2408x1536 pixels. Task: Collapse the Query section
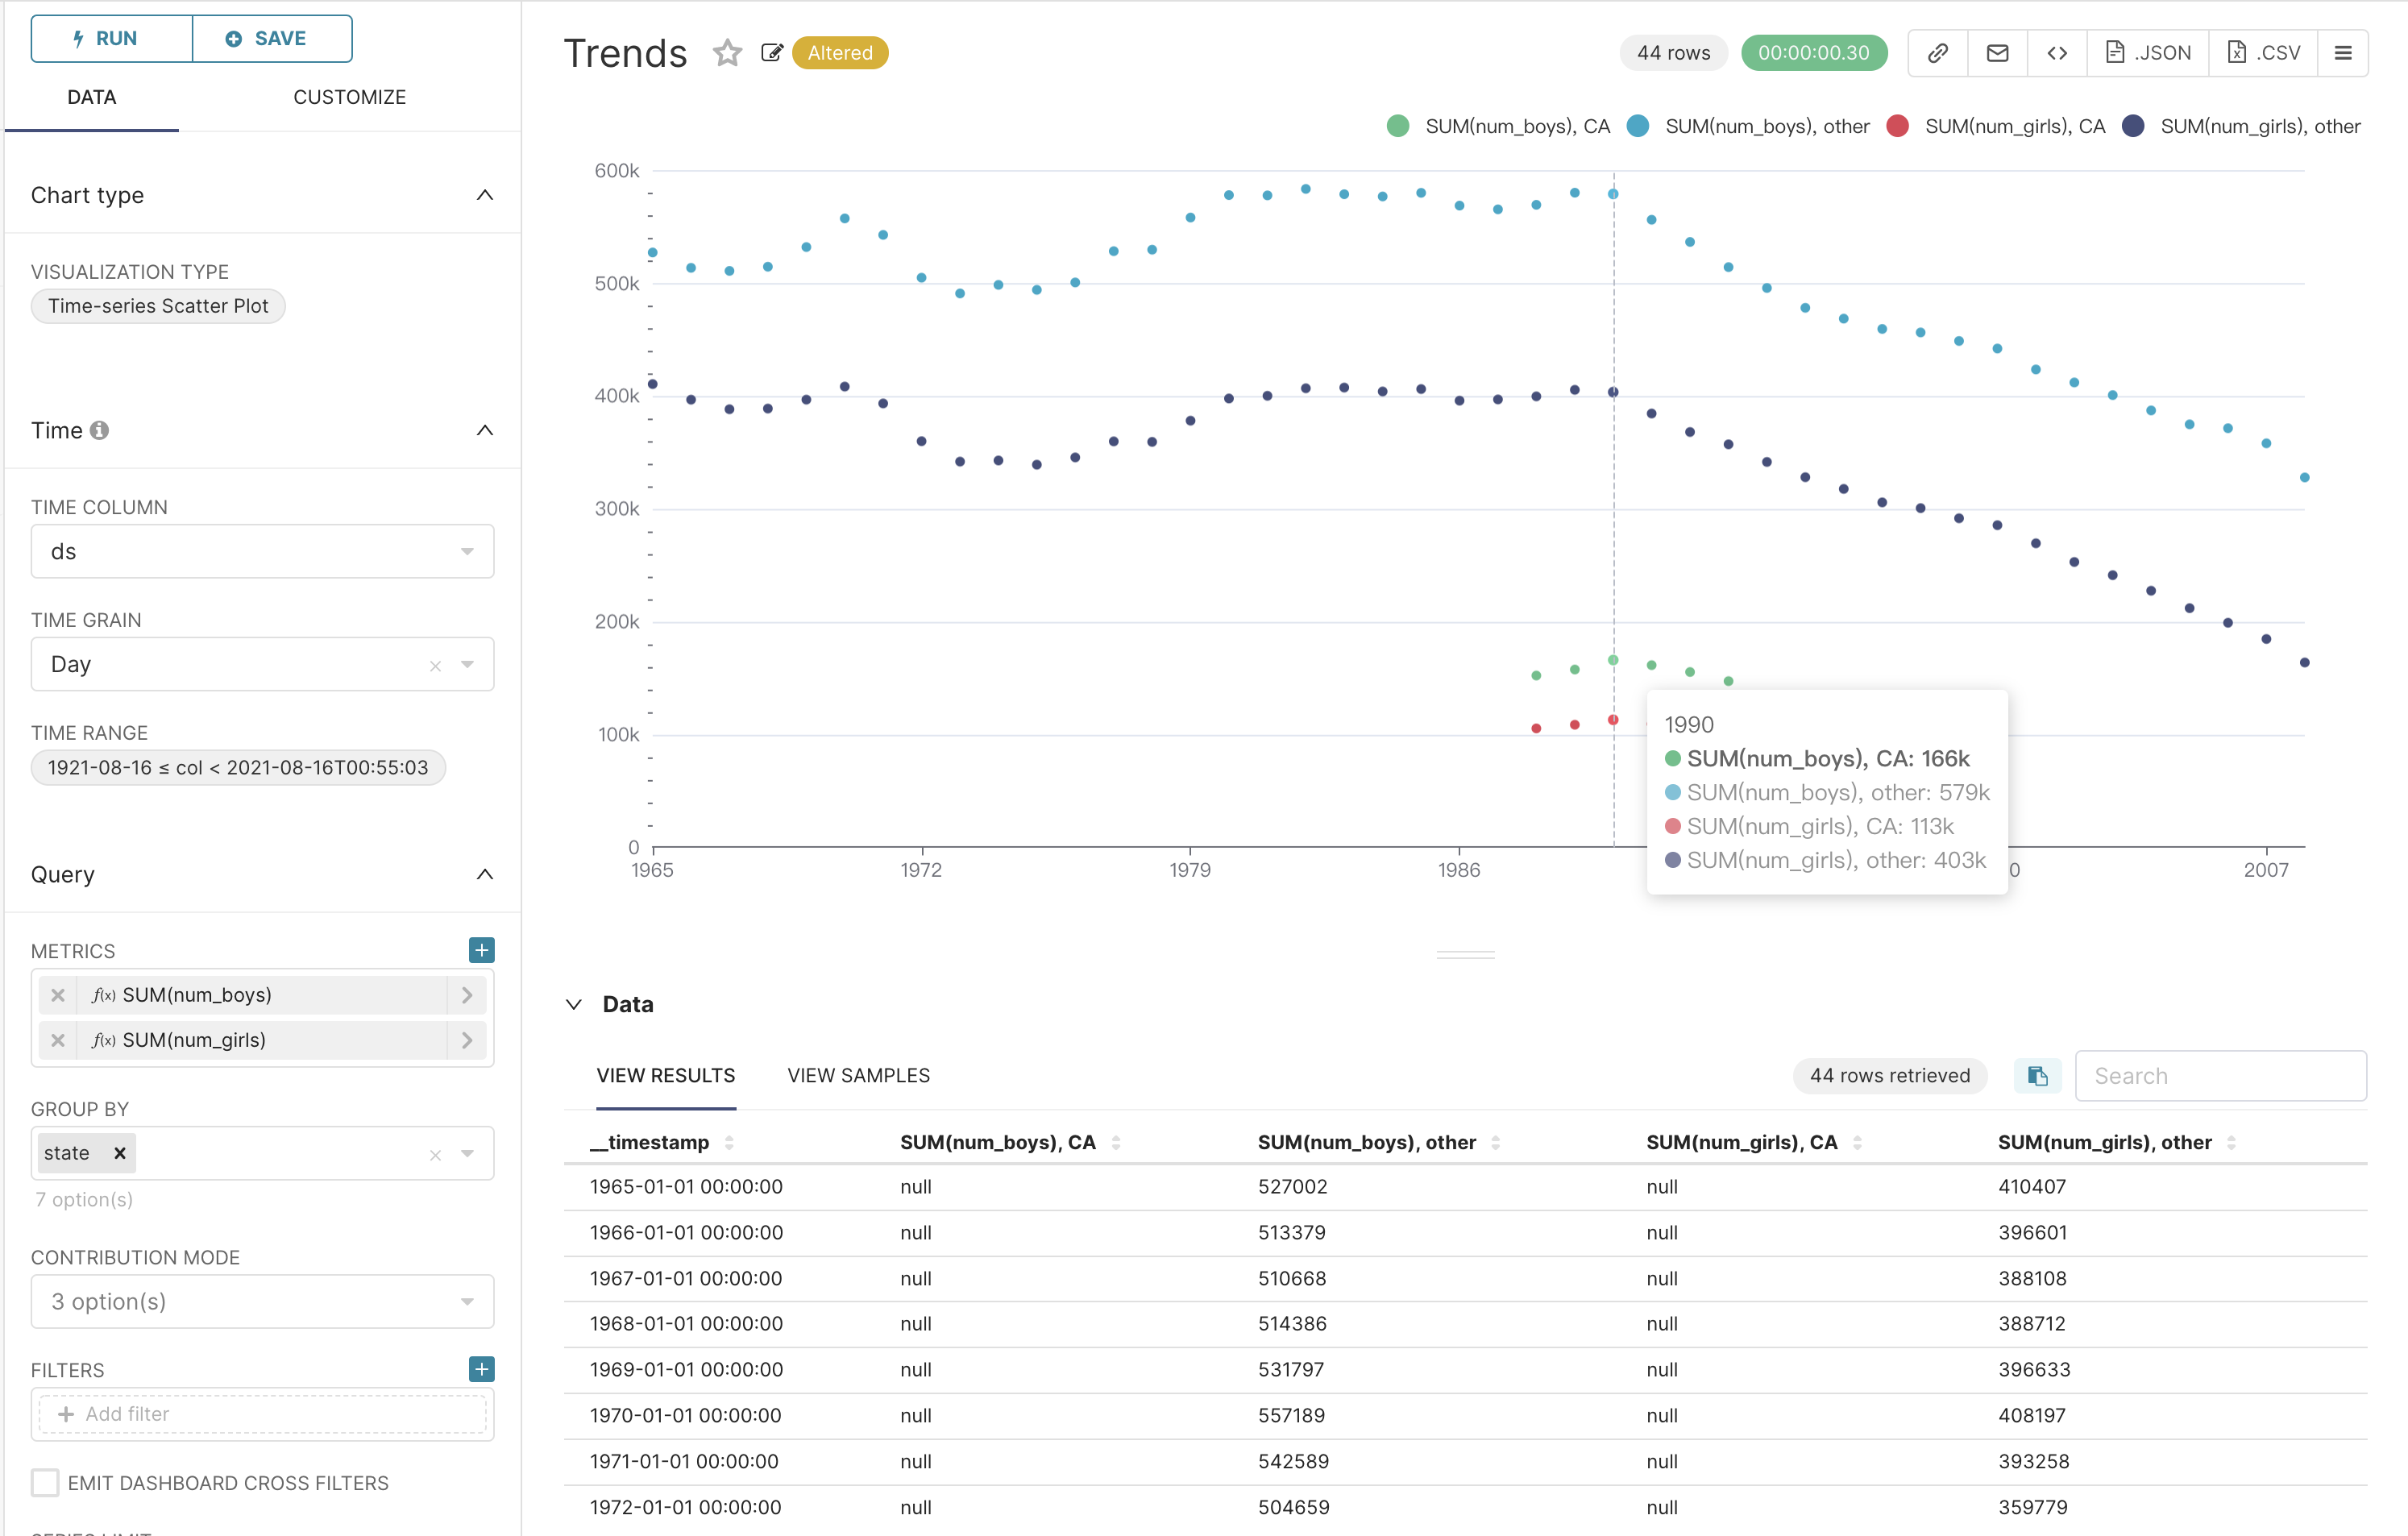(x=486, y=874)
